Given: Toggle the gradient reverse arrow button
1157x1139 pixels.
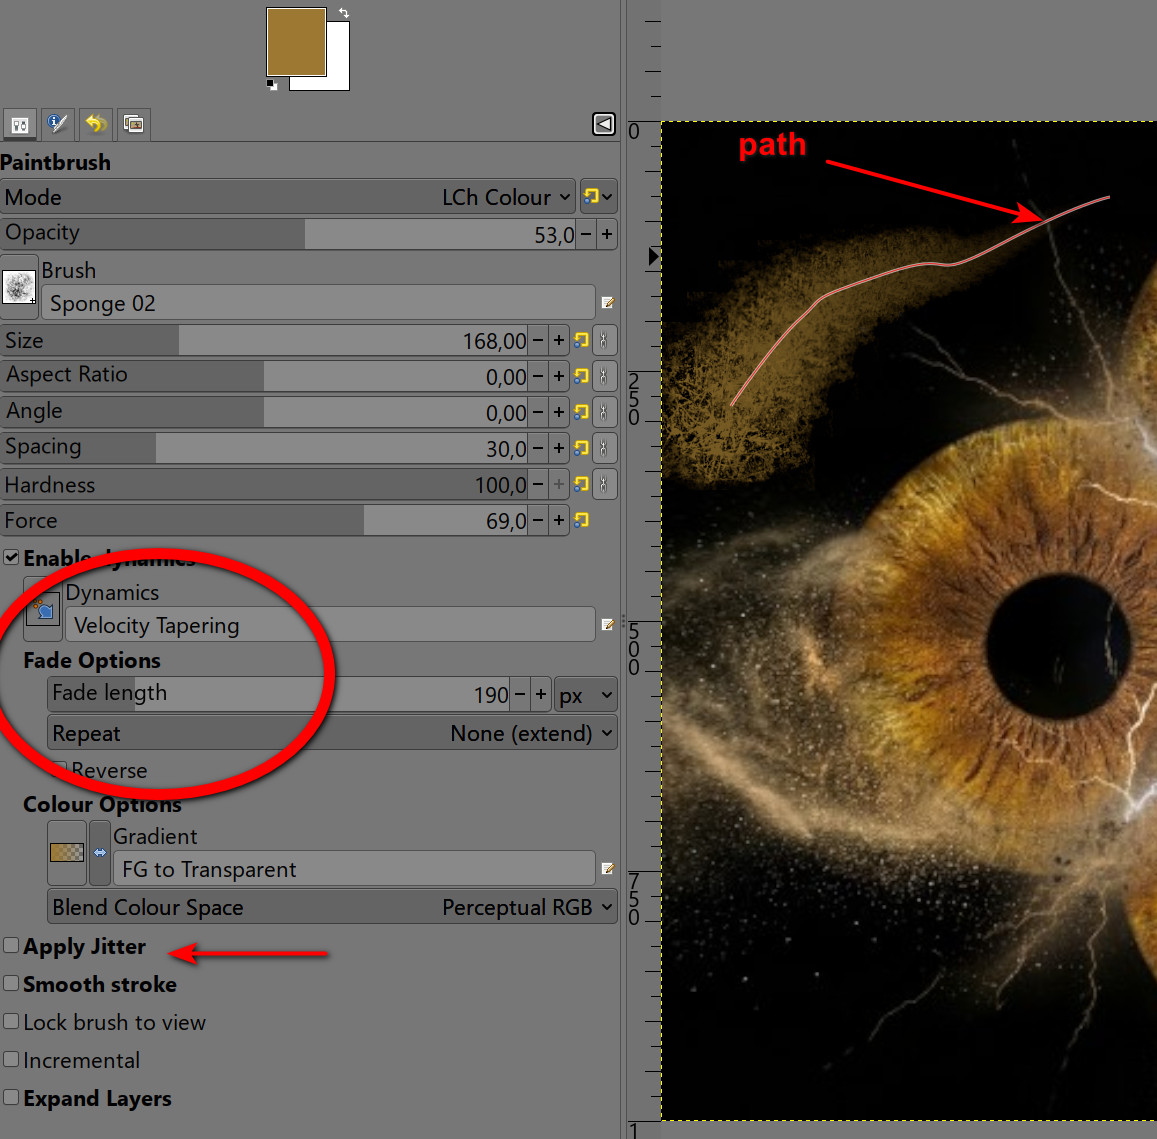Looking at the screenshot, I should 100,853.
